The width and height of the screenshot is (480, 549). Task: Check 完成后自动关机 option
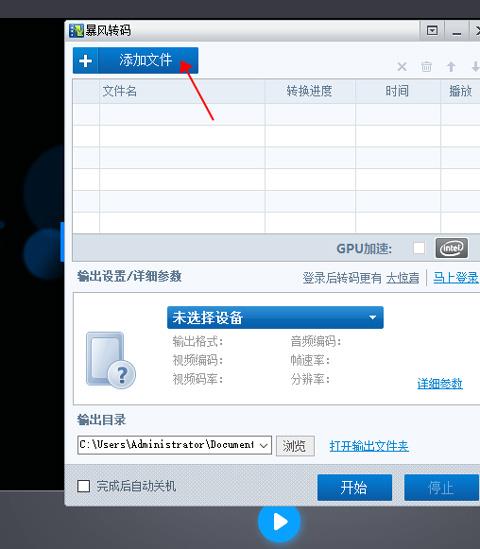(x=83, y=486)
